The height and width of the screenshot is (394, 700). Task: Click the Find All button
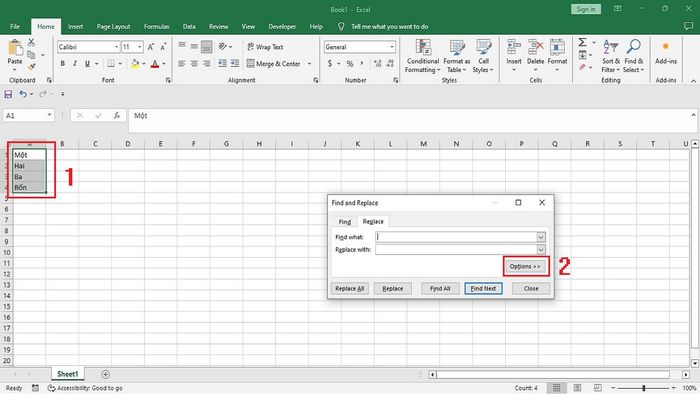[x=440, y=289]
